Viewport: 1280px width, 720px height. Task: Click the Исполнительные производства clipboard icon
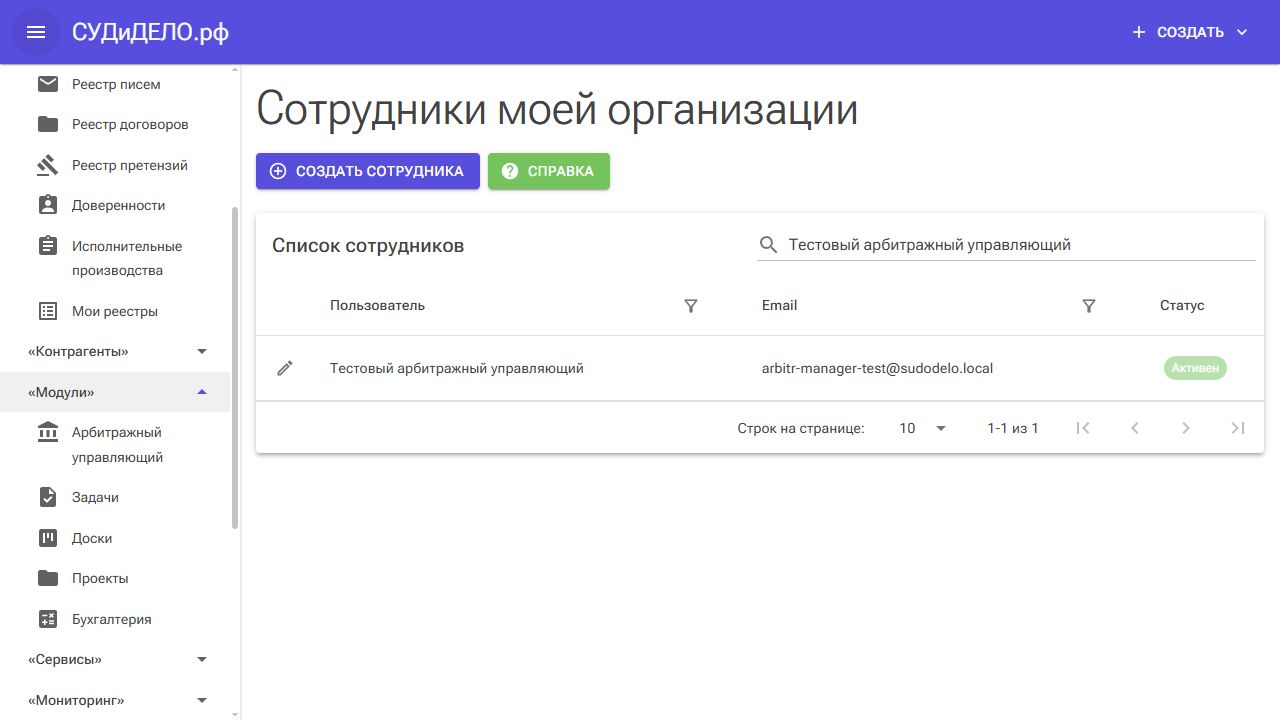tap(47, 246)
